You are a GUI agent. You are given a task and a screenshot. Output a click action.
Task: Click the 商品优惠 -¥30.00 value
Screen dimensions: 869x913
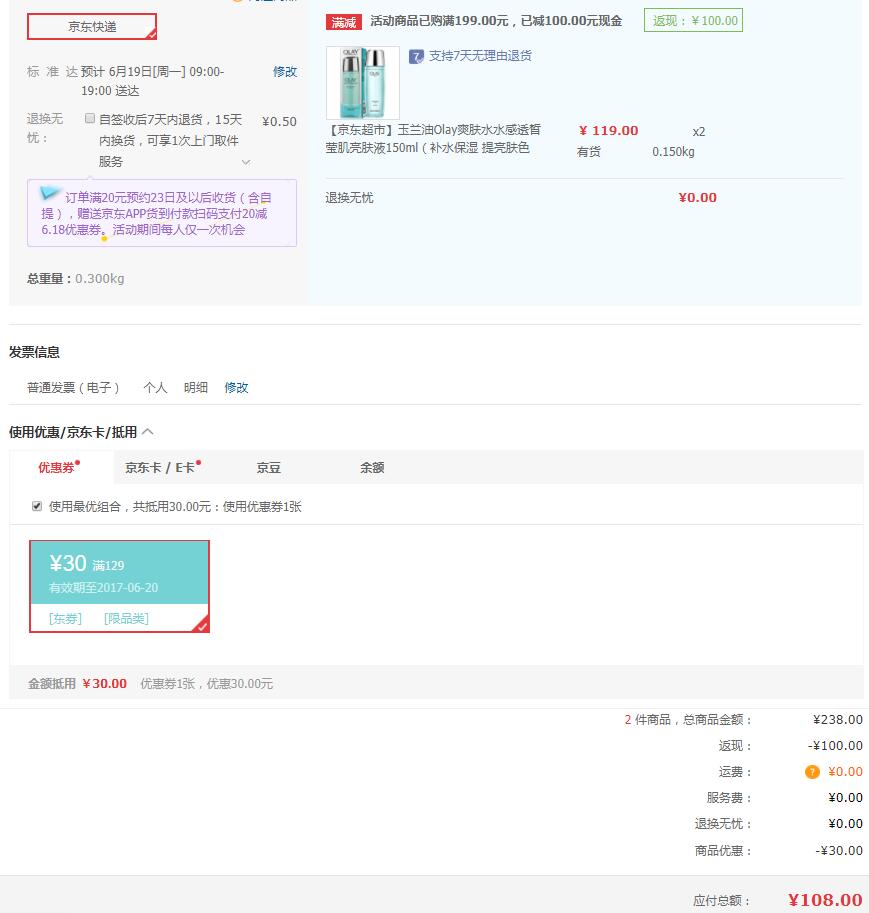(x=839, y=851)
